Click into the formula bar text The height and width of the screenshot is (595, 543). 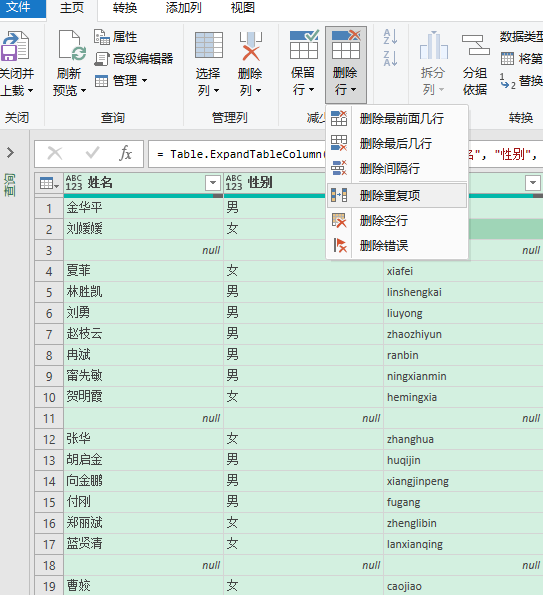tap(243, 154)
